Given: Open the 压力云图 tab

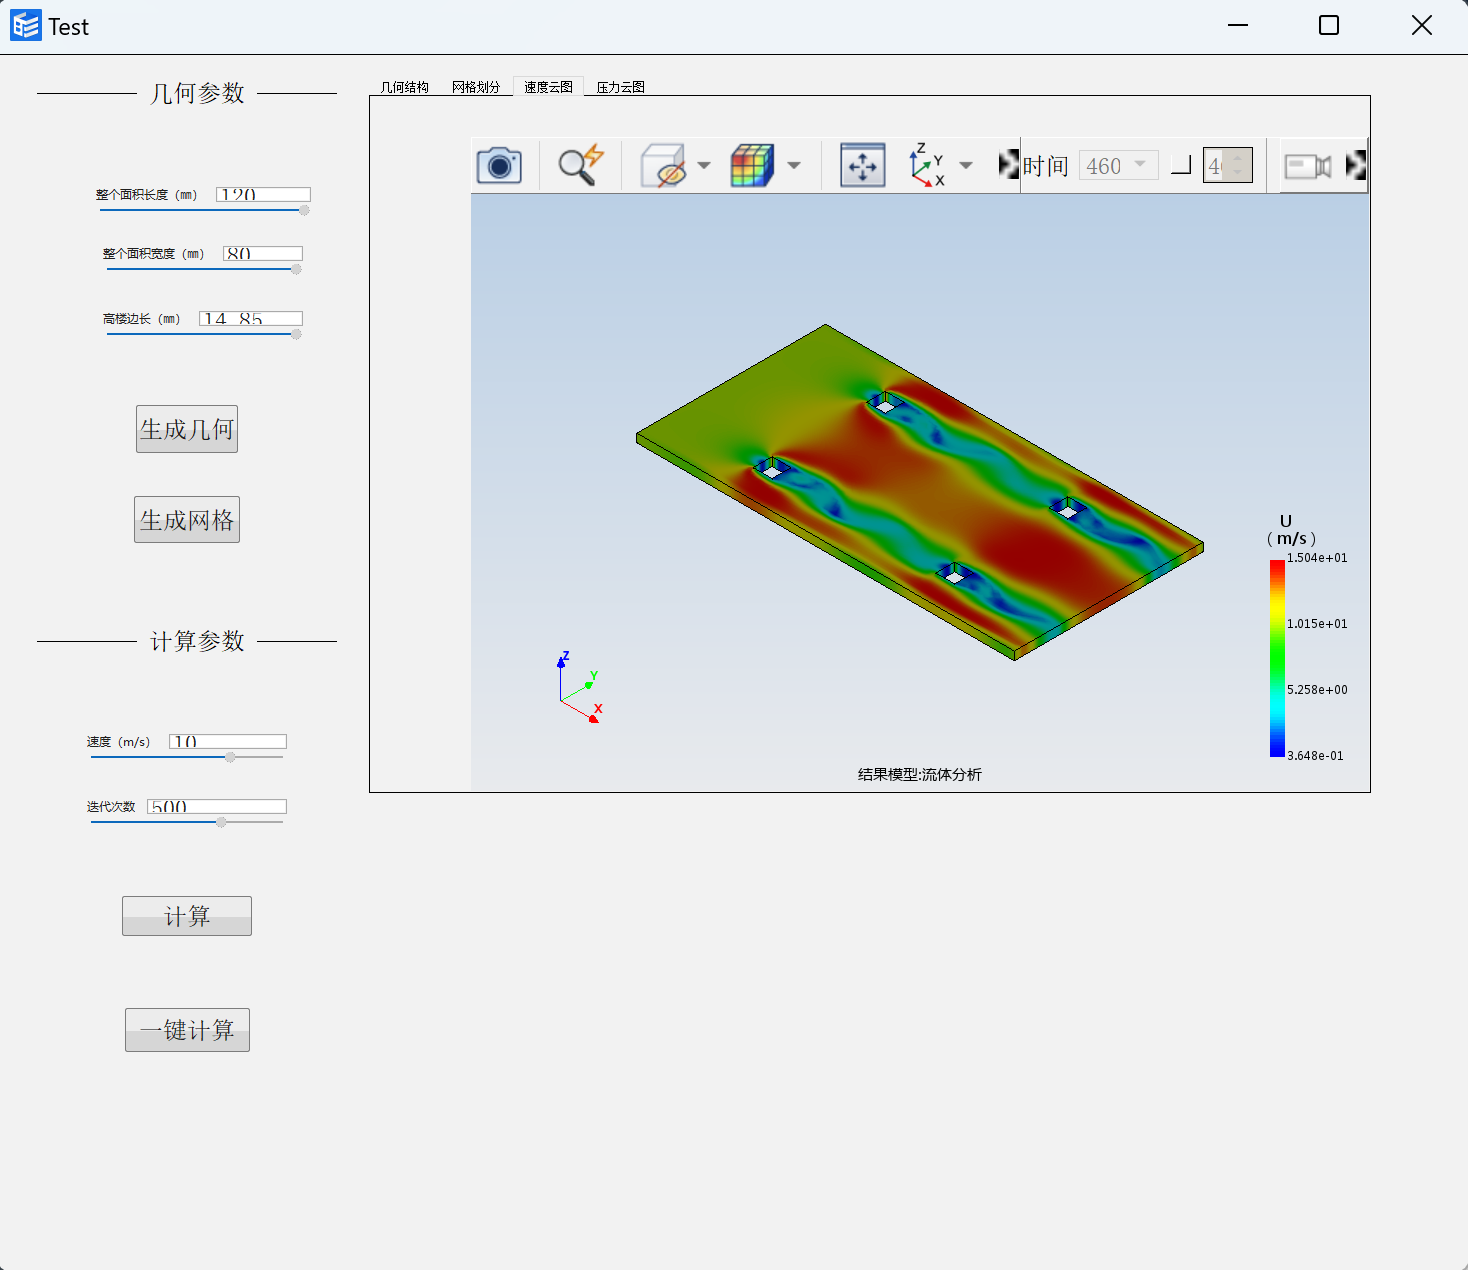Looking at the screenshot, I should 621,87.
